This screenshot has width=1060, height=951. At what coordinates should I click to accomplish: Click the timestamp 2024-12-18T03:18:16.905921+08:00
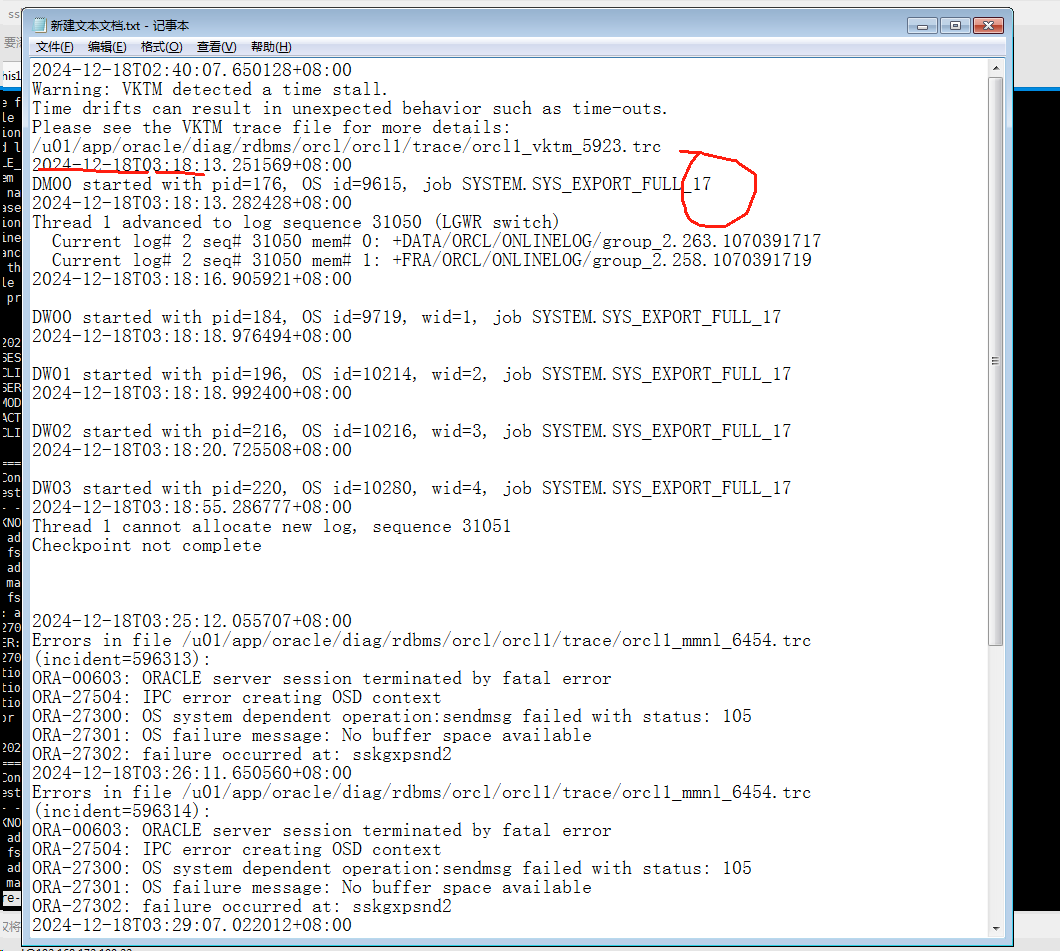pos(192,279)
